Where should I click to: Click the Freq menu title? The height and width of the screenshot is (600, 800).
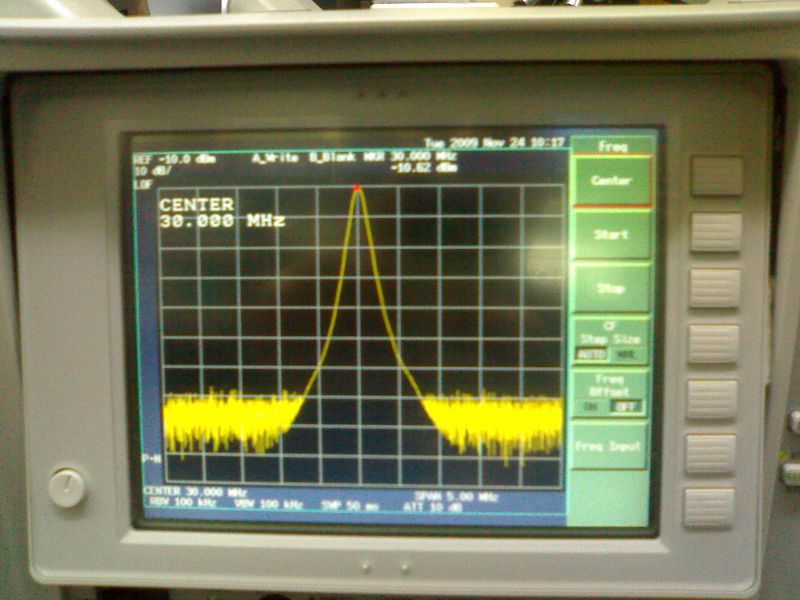(x=613, y=146)
